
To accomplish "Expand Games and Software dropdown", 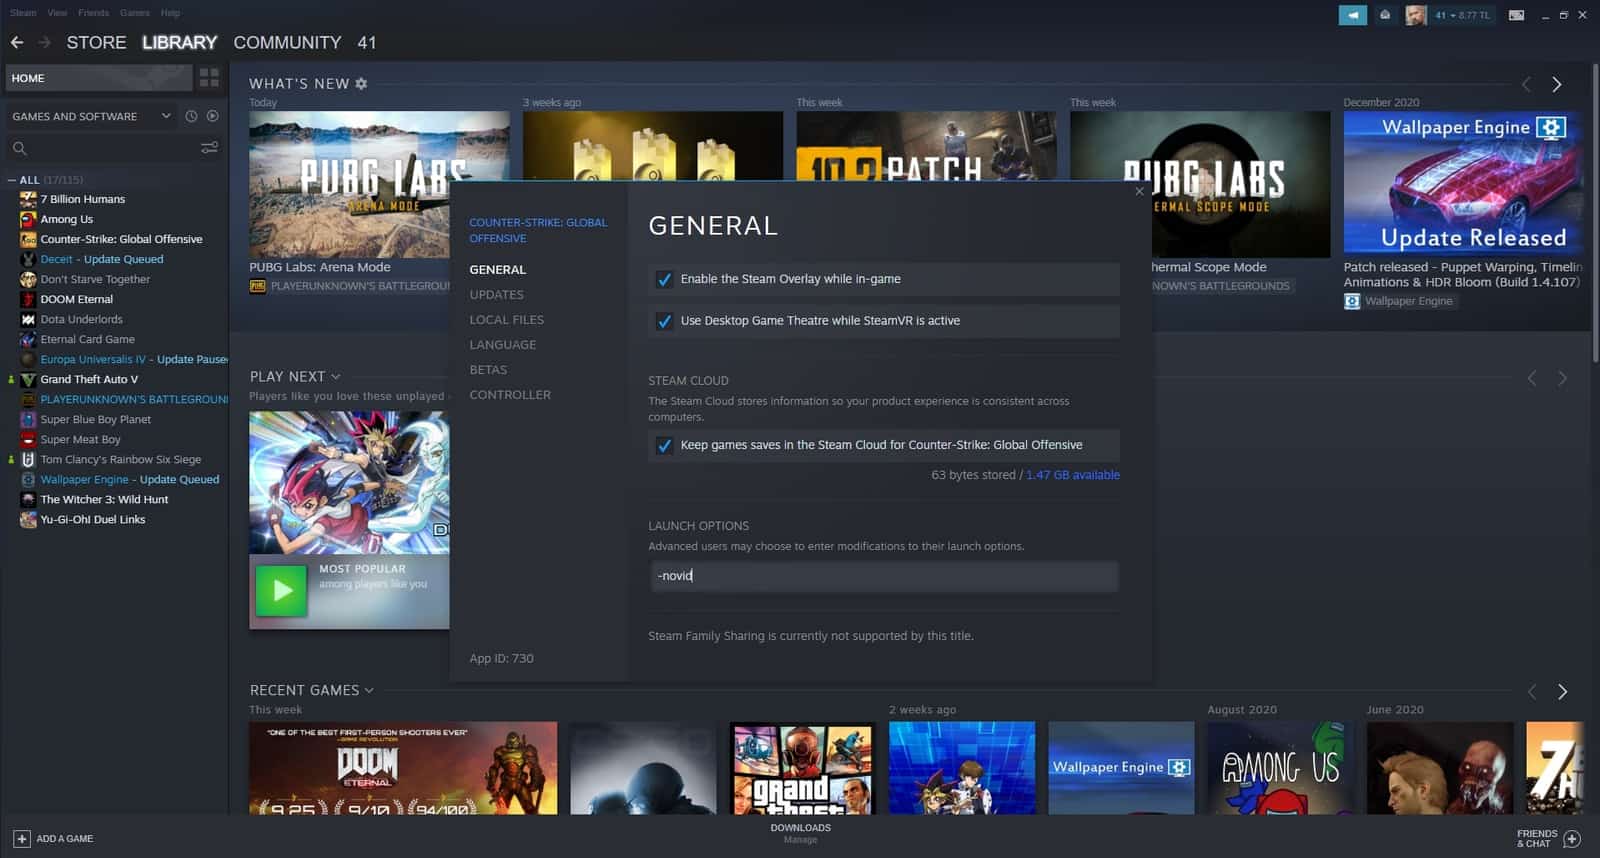I will (166, 116).
